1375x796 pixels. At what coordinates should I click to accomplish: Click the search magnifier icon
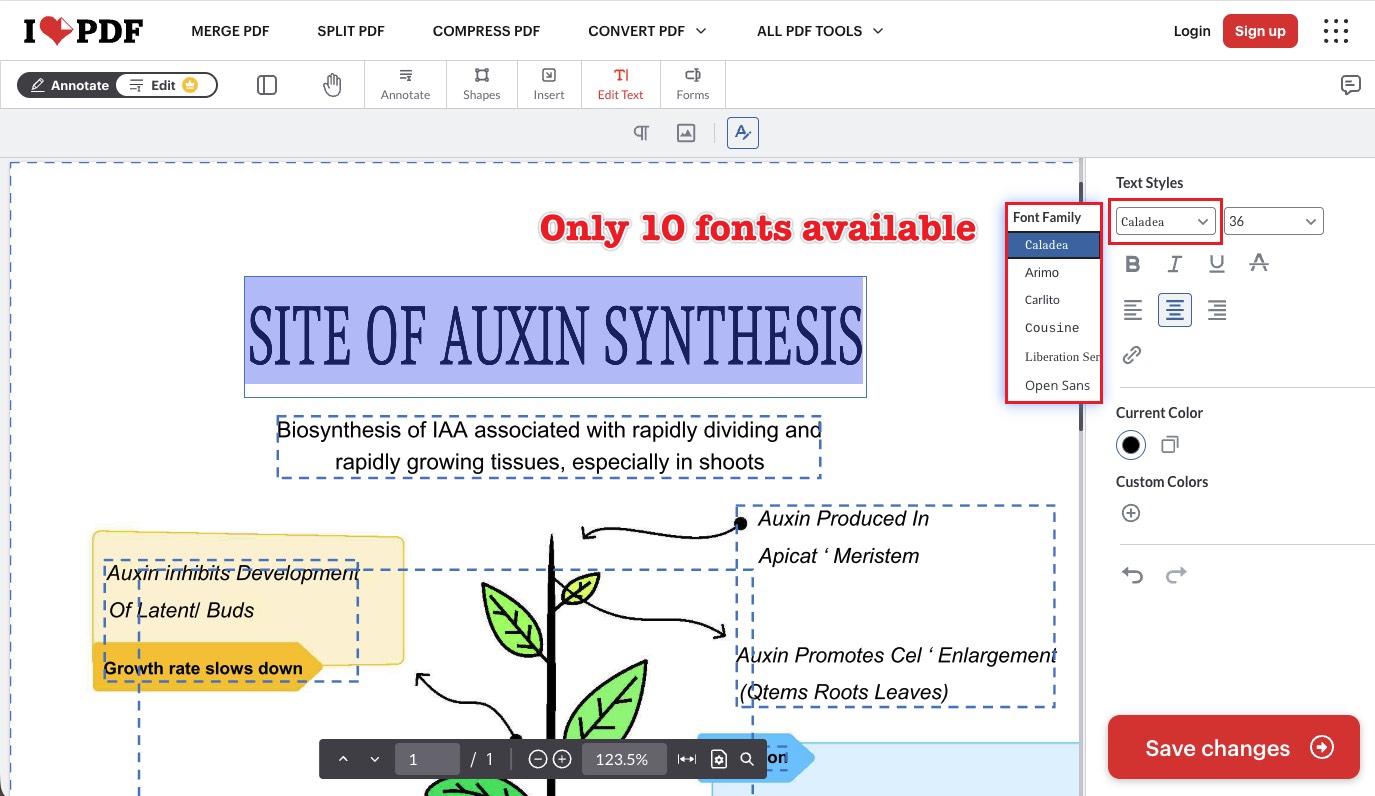point(747,759)
